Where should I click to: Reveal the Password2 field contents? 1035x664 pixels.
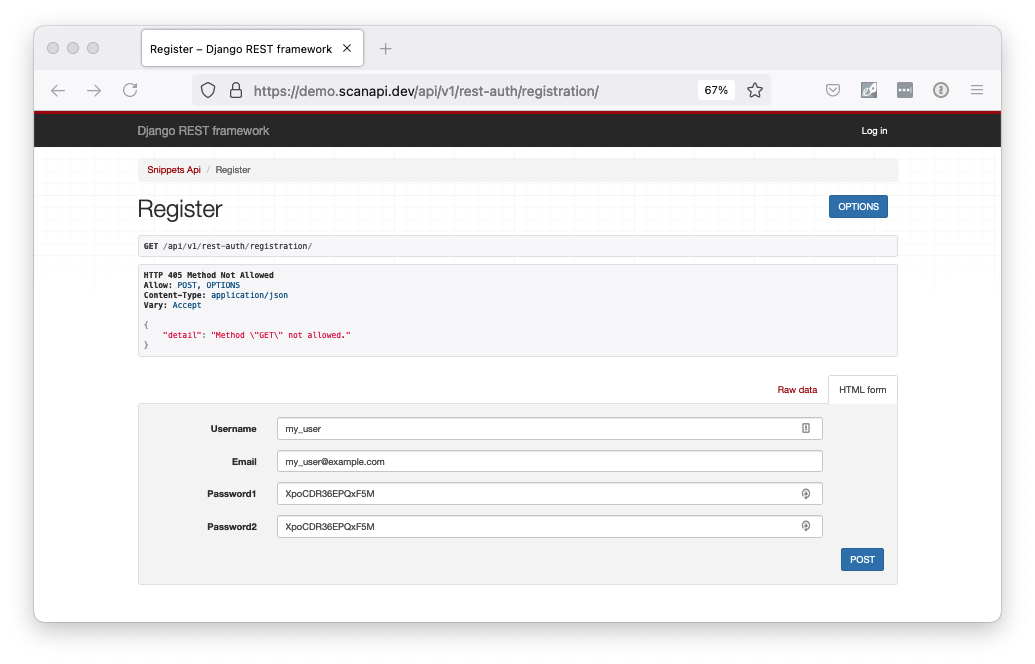tap(806, 526)
